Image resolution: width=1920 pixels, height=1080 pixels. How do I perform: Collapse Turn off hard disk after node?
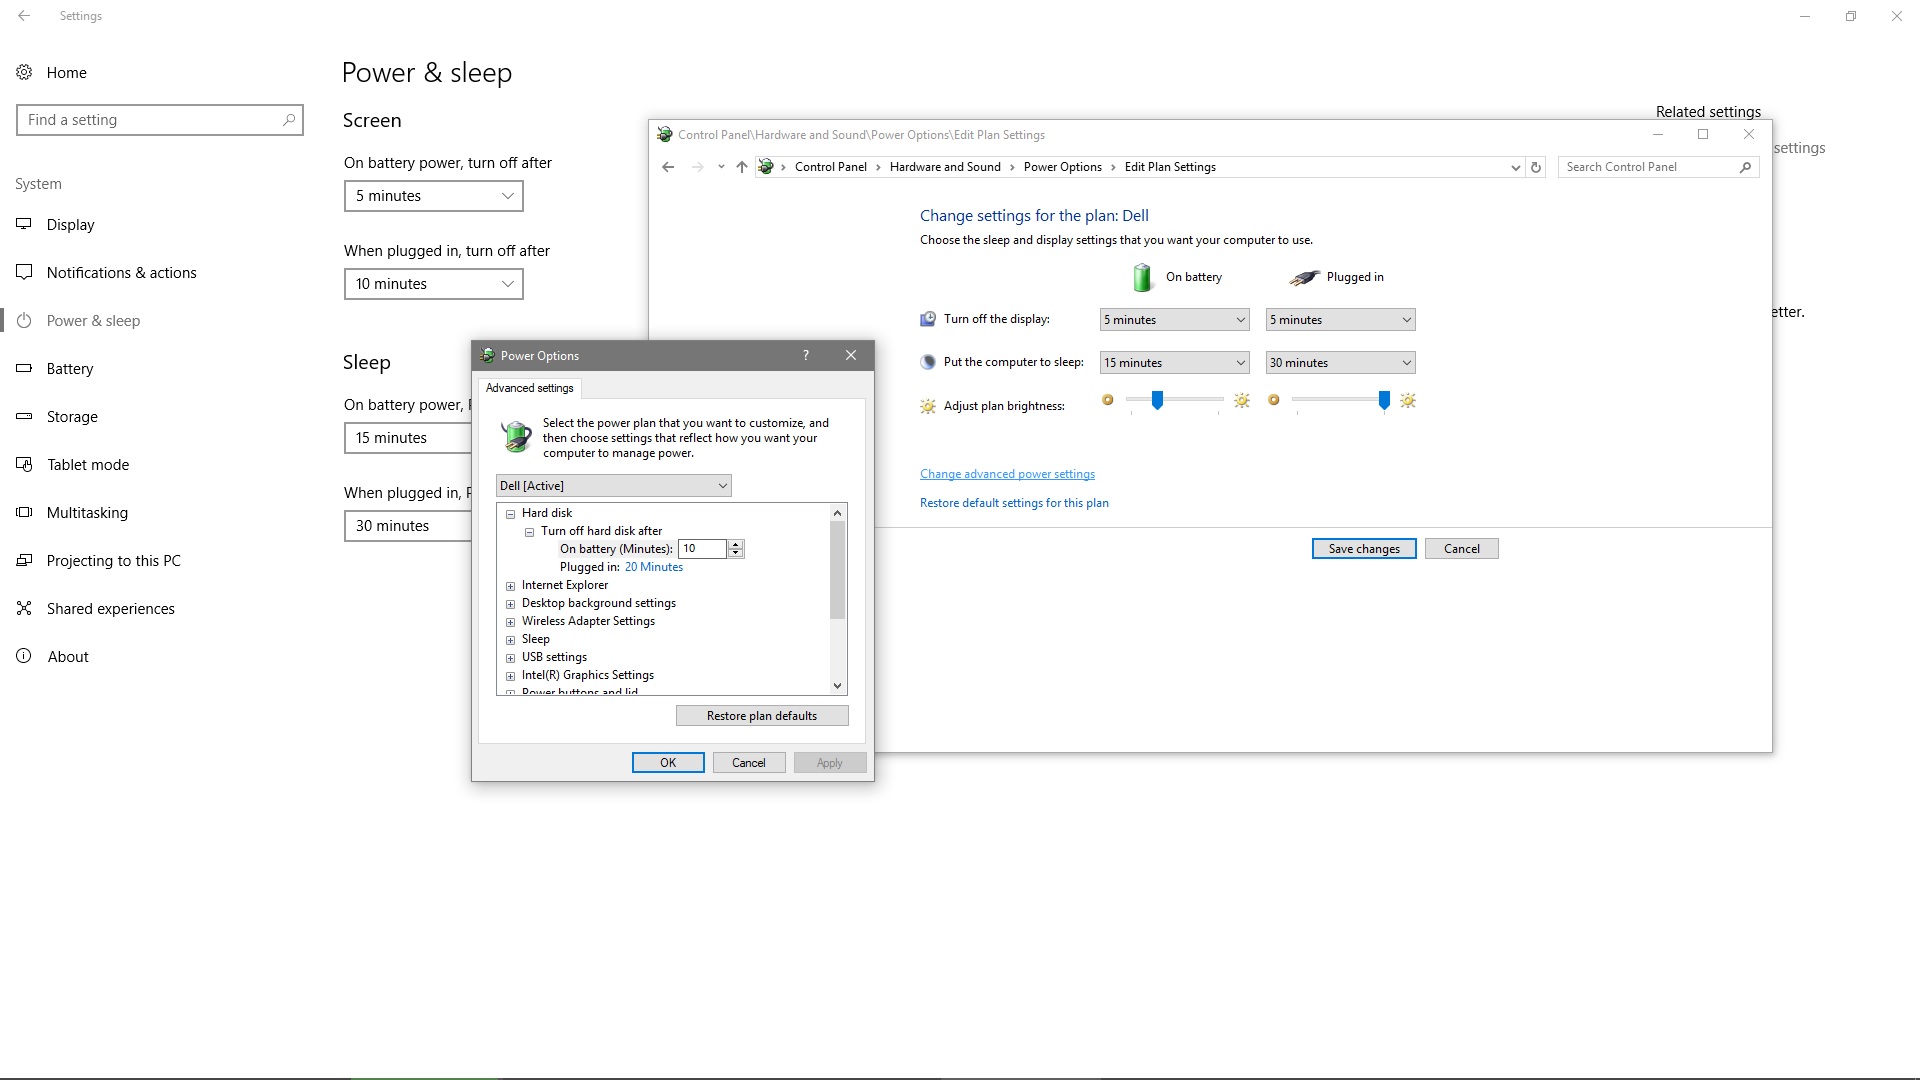[530, 532]
